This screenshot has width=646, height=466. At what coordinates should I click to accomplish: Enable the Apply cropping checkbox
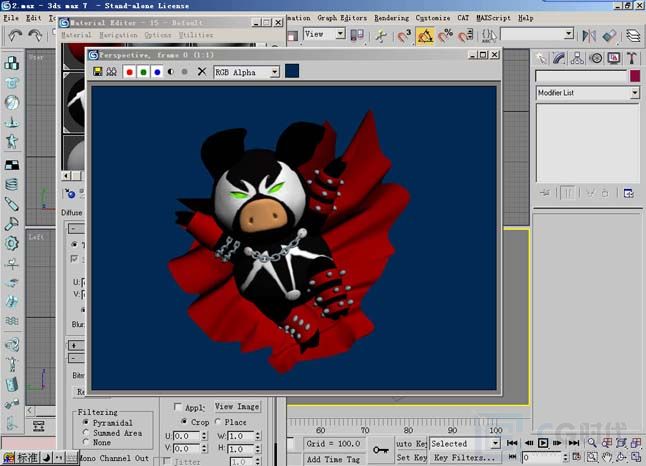pyautogui.click(x=178, y=407)
